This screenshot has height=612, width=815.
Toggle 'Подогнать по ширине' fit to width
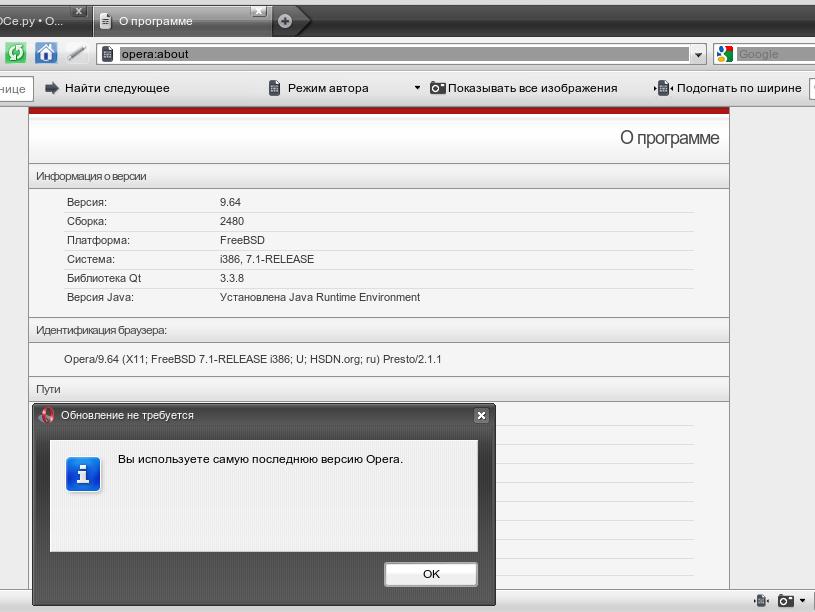click(728, 88)
